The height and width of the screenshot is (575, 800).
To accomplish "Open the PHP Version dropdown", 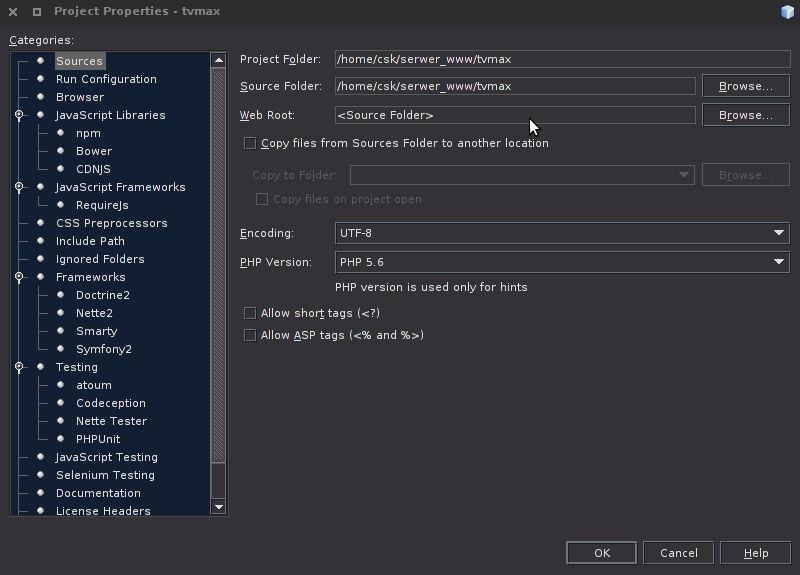I will click(x=562, y=262).
